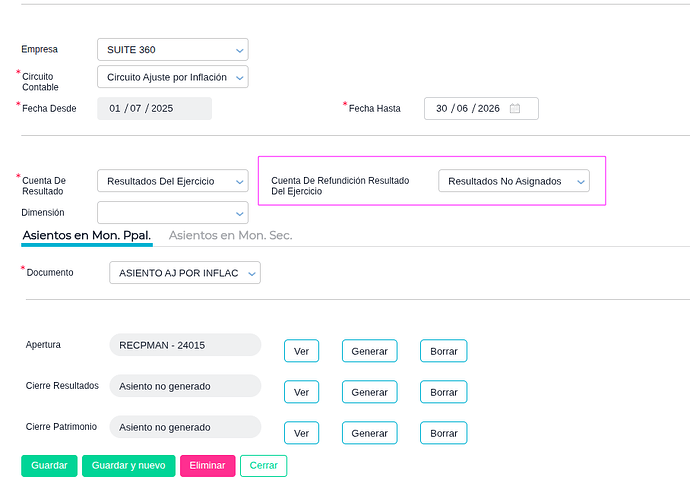Click the Empresa label
Screen dimensions: 690x483
(x=40, y=49)
